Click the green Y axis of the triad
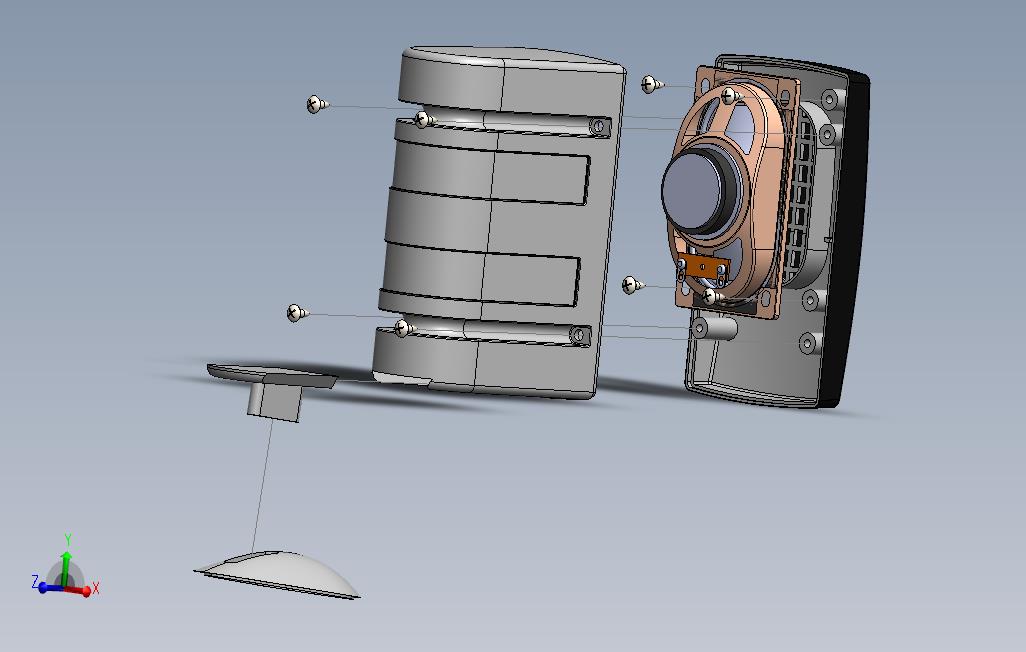The image size is (1026, 652). coord(66,562)
